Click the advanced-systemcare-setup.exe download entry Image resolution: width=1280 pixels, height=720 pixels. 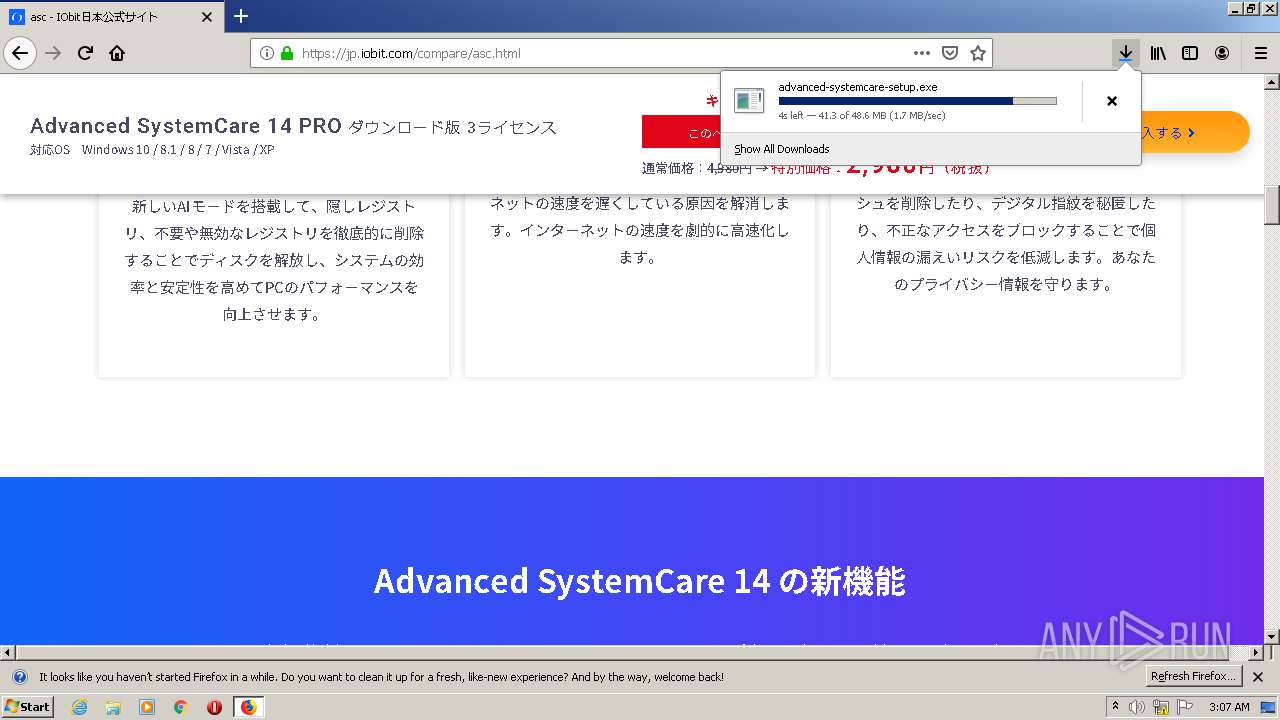[x=901, y=101]
